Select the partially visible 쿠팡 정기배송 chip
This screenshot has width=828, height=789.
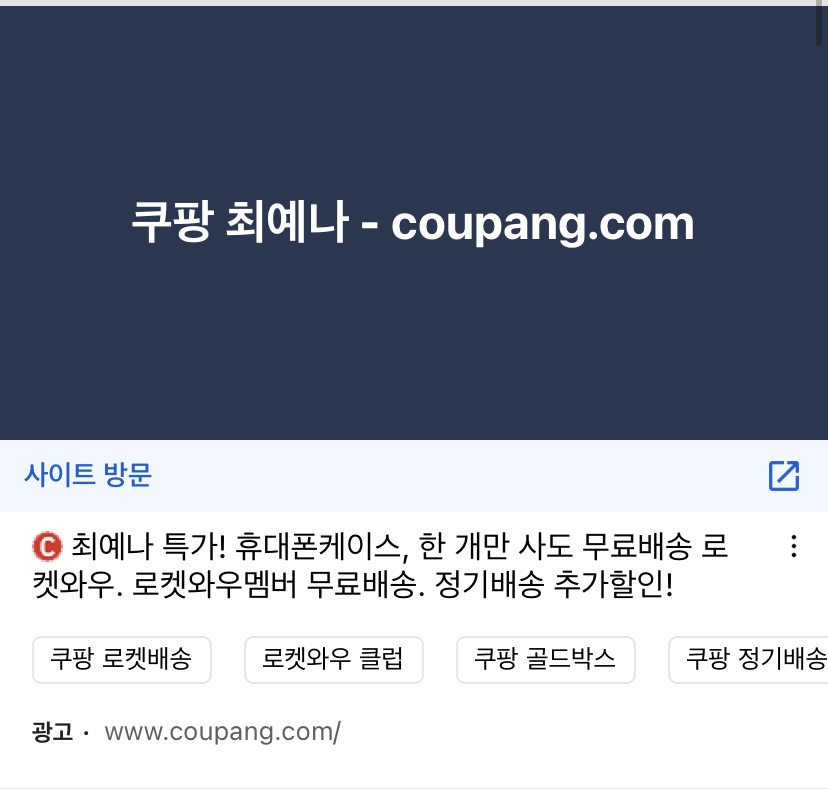[x=748, y=660]
